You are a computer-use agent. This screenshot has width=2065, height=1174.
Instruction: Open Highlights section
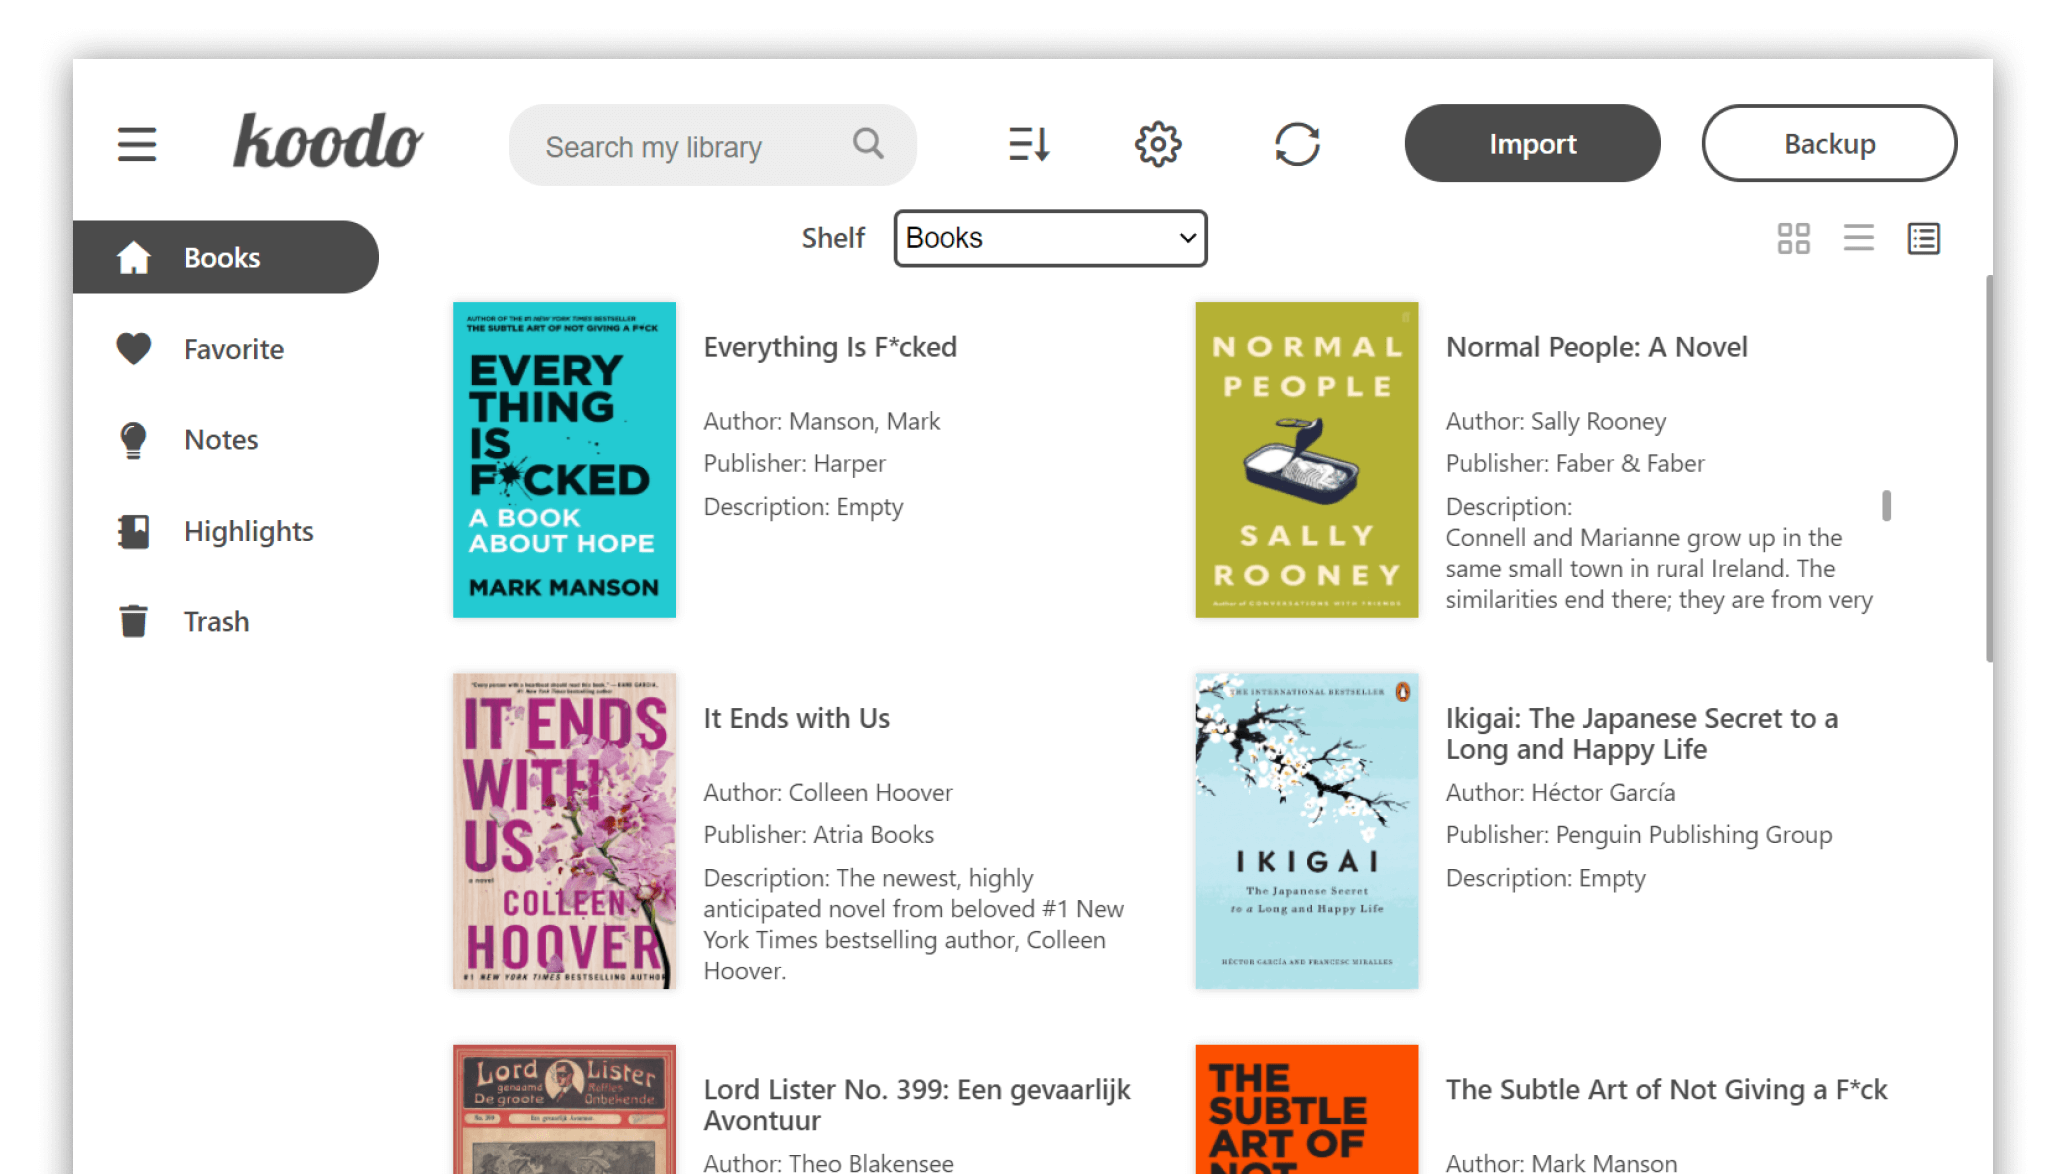(x=248, y=531)
